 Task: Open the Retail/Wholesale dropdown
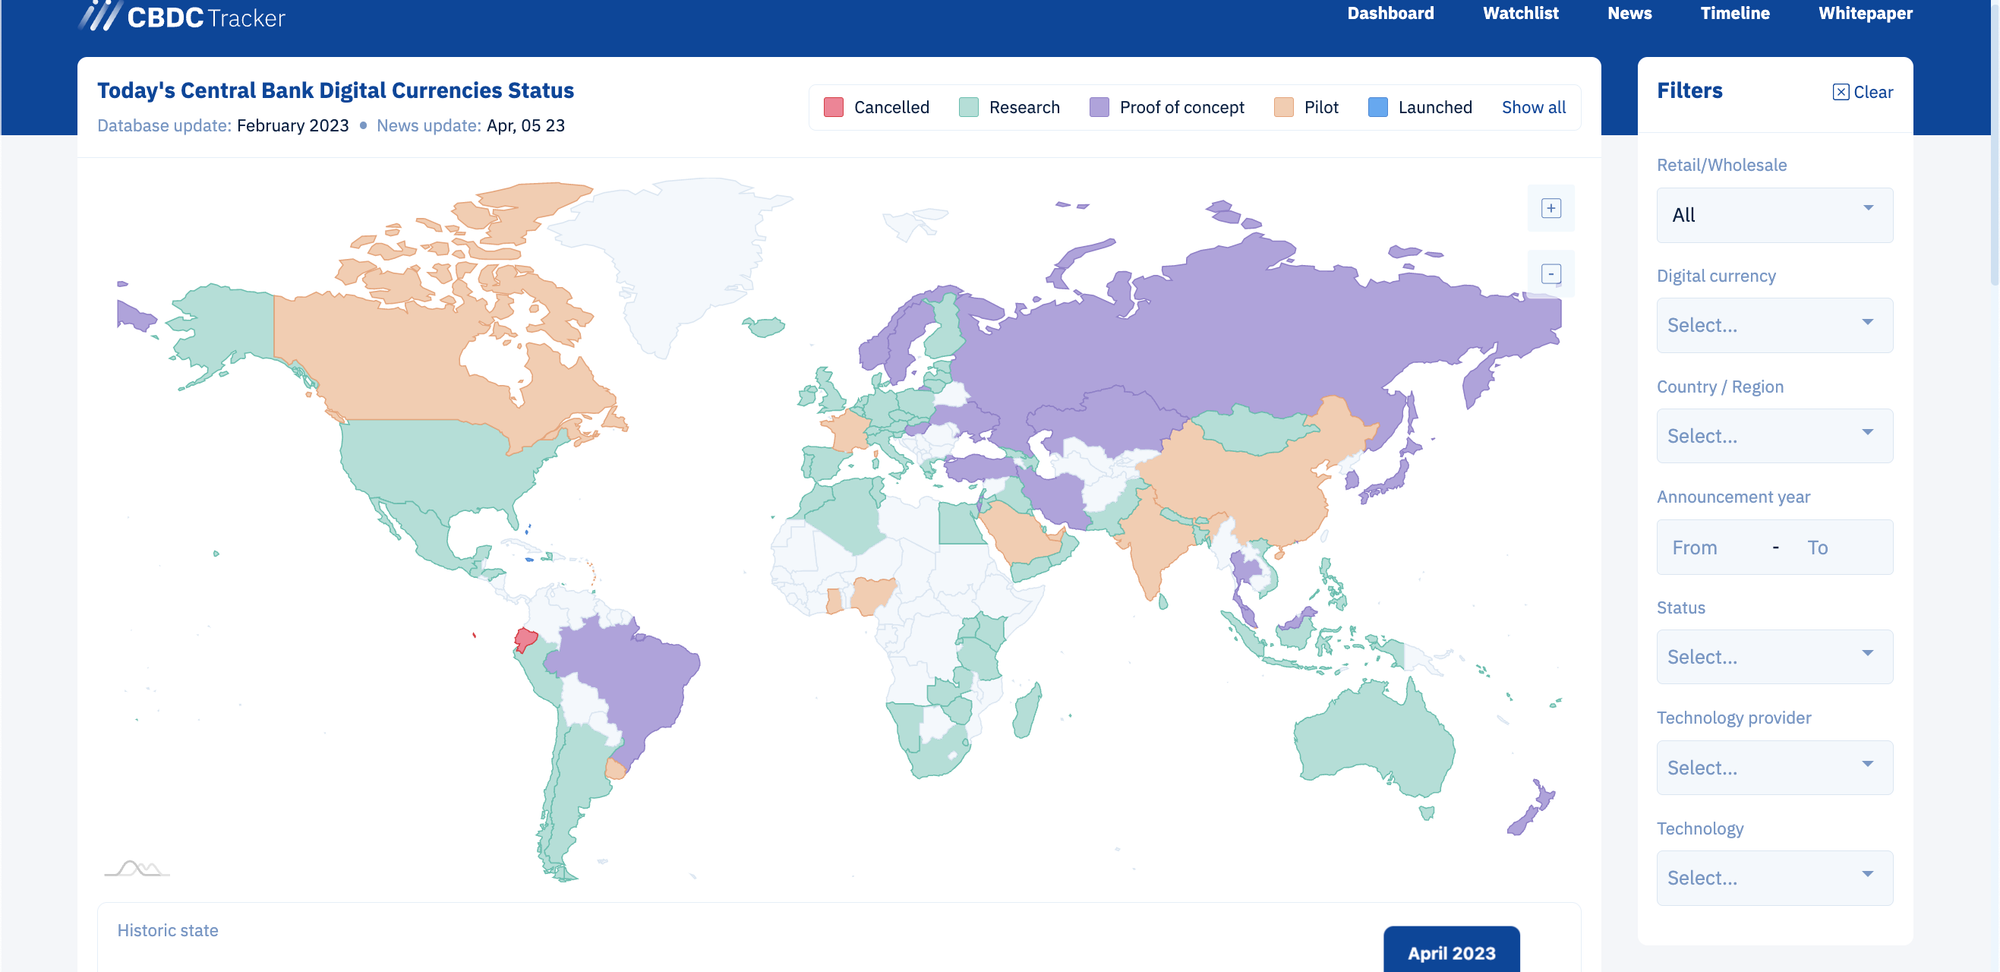pos(1774,215)
